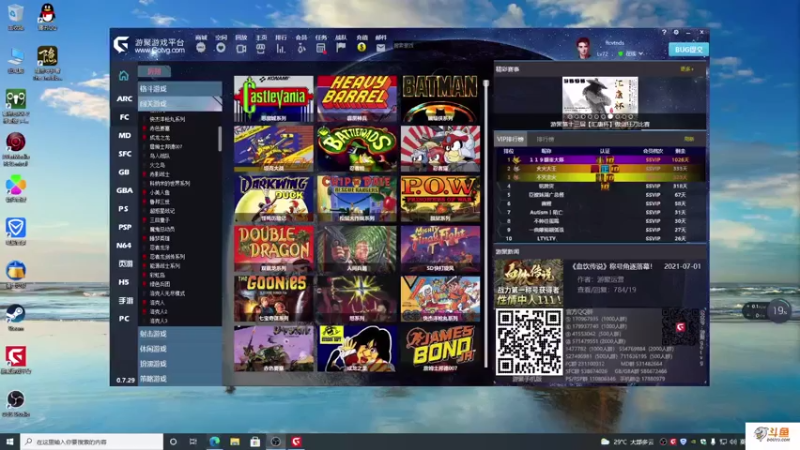Select the SFC platform tab
Image resolution: width=800 pixels, height=450 pixels.
coord(124,154)
